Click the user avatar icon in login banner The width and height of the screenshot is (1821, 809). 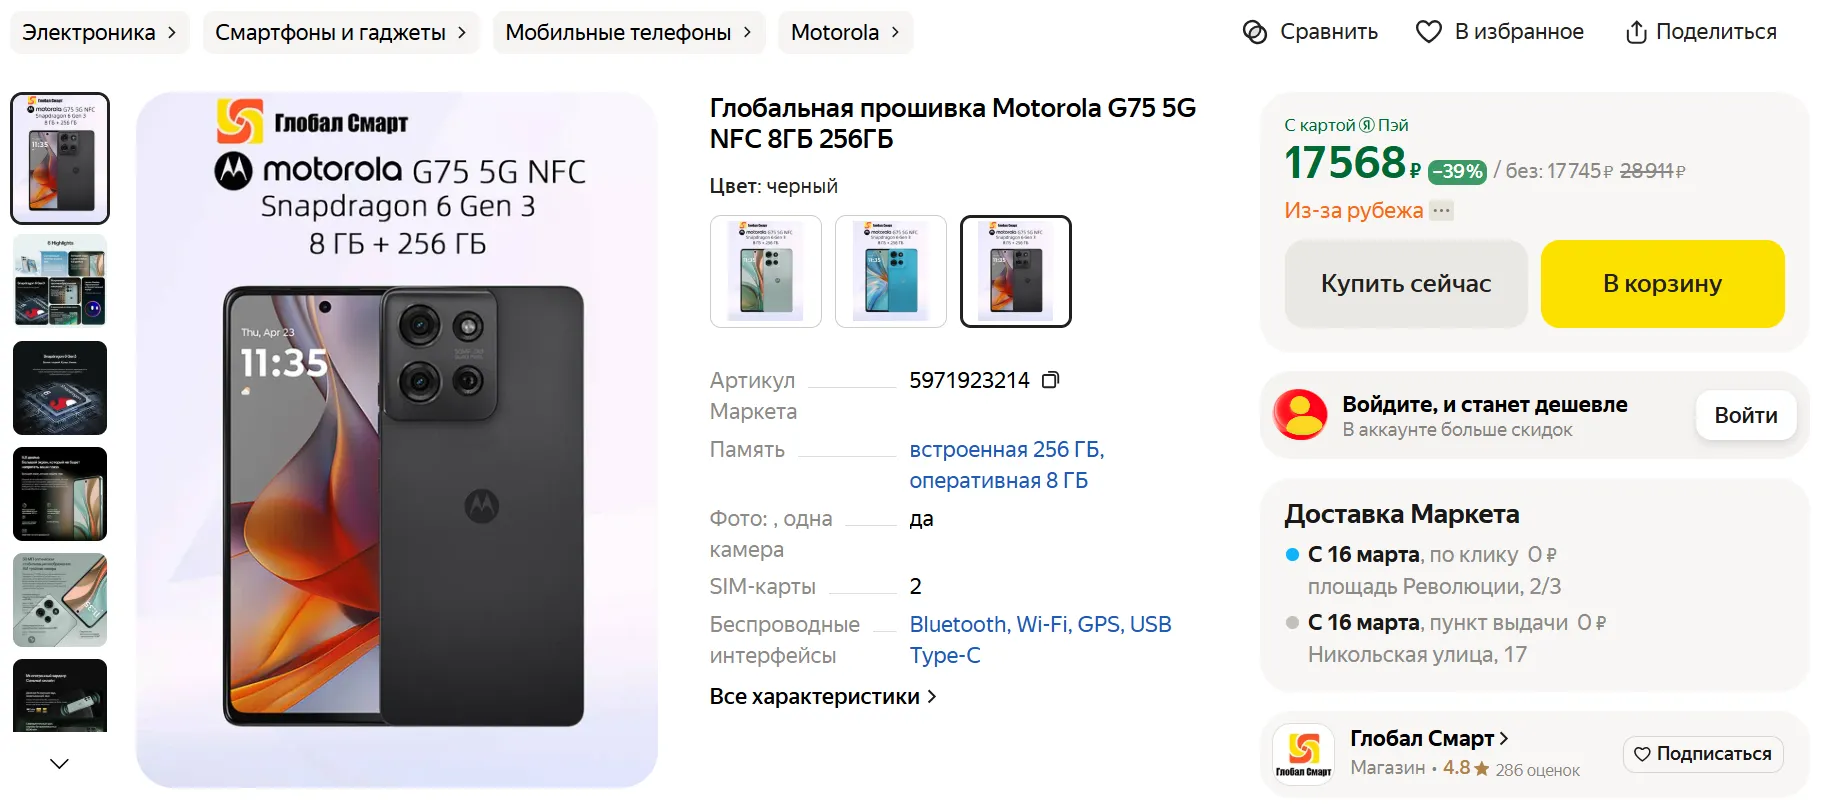tap(1299, 415)
